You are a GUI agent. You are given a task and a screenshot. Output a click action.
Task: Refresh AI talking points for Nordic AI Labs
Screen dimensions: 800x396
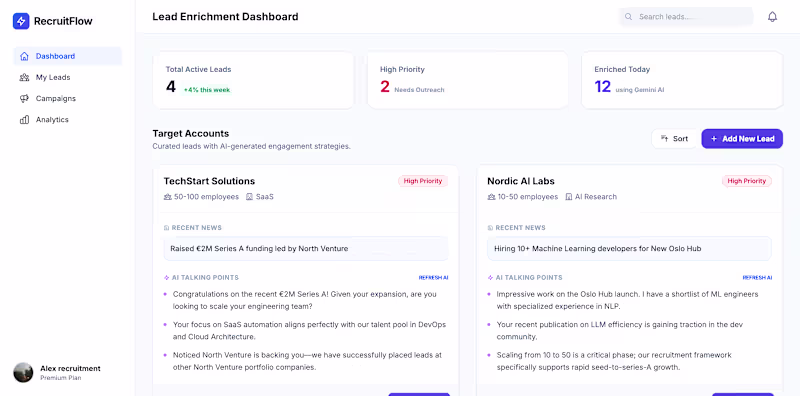pyautogui.click(x=757, y=278)
